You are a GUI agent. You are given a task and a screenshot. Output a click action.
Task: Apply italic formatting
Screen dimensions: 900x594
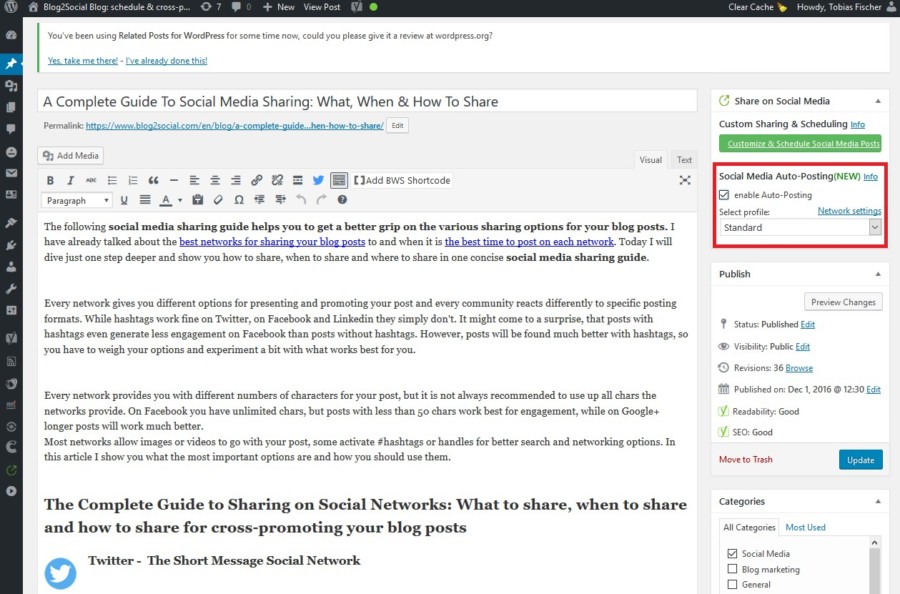[71, 180]
